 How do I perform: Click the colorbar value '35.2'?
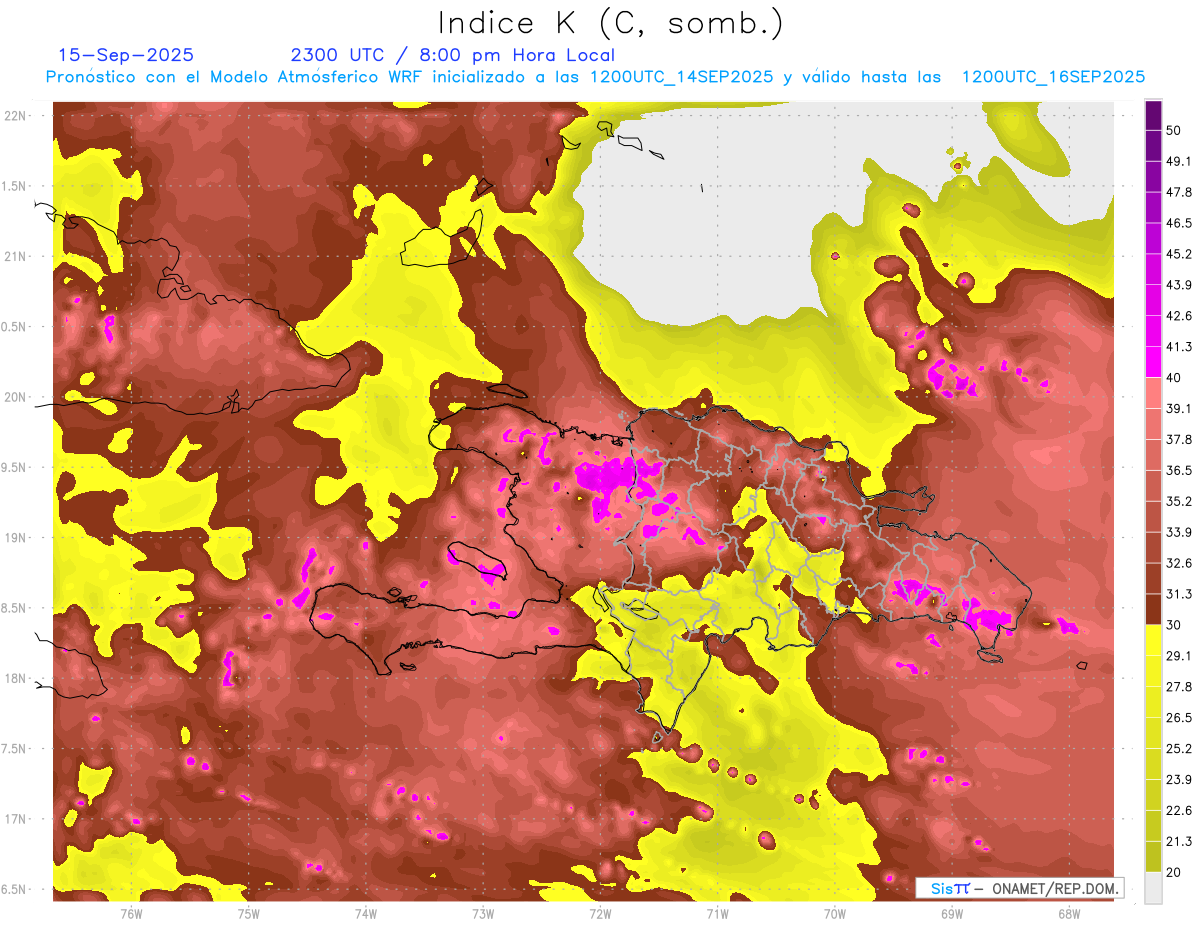click(1179, 501)
